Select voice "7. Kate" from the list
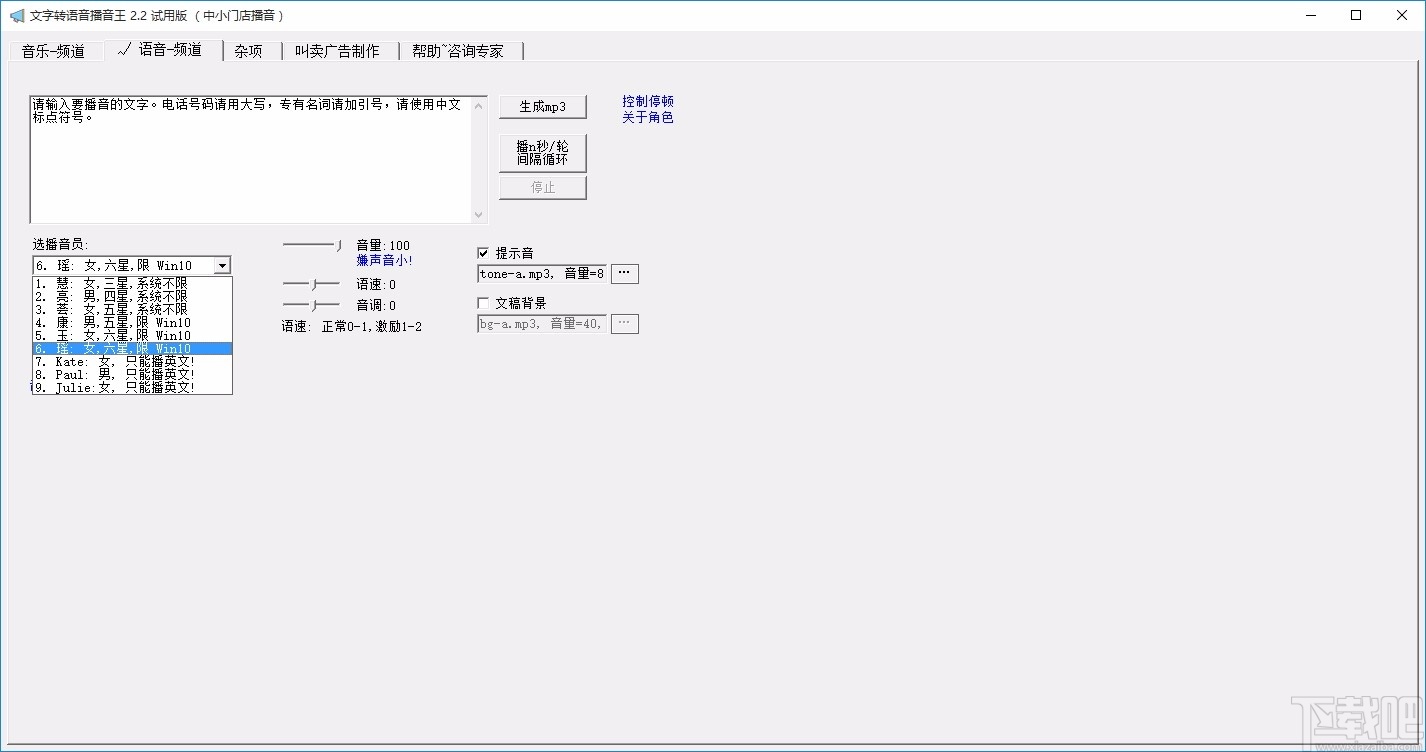Viewport: 1426px width, 752px height. click(x=100, y=361)
